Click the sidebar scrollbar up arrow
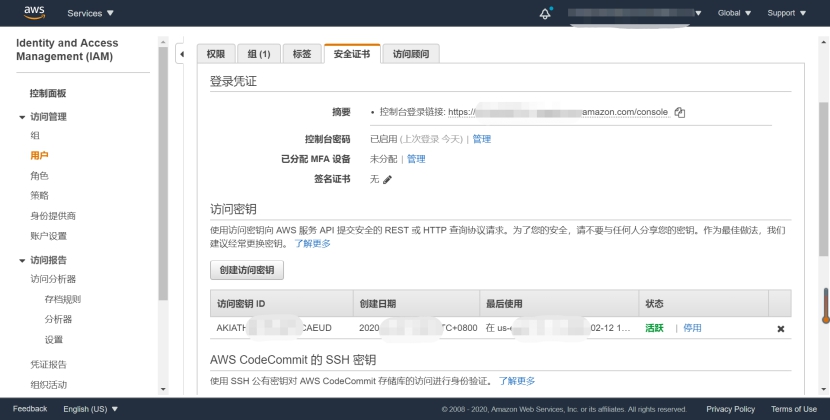Image resolution: width=830 pixels, height=420 pixels. pyautogui.click(x=163, y=42)
